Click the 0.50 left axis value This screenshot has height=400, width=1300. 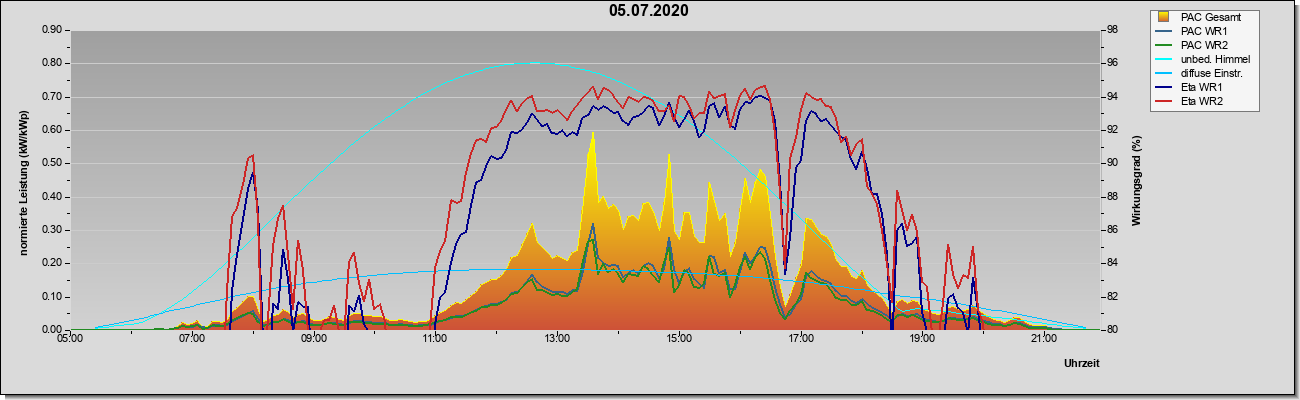point(52,163)
